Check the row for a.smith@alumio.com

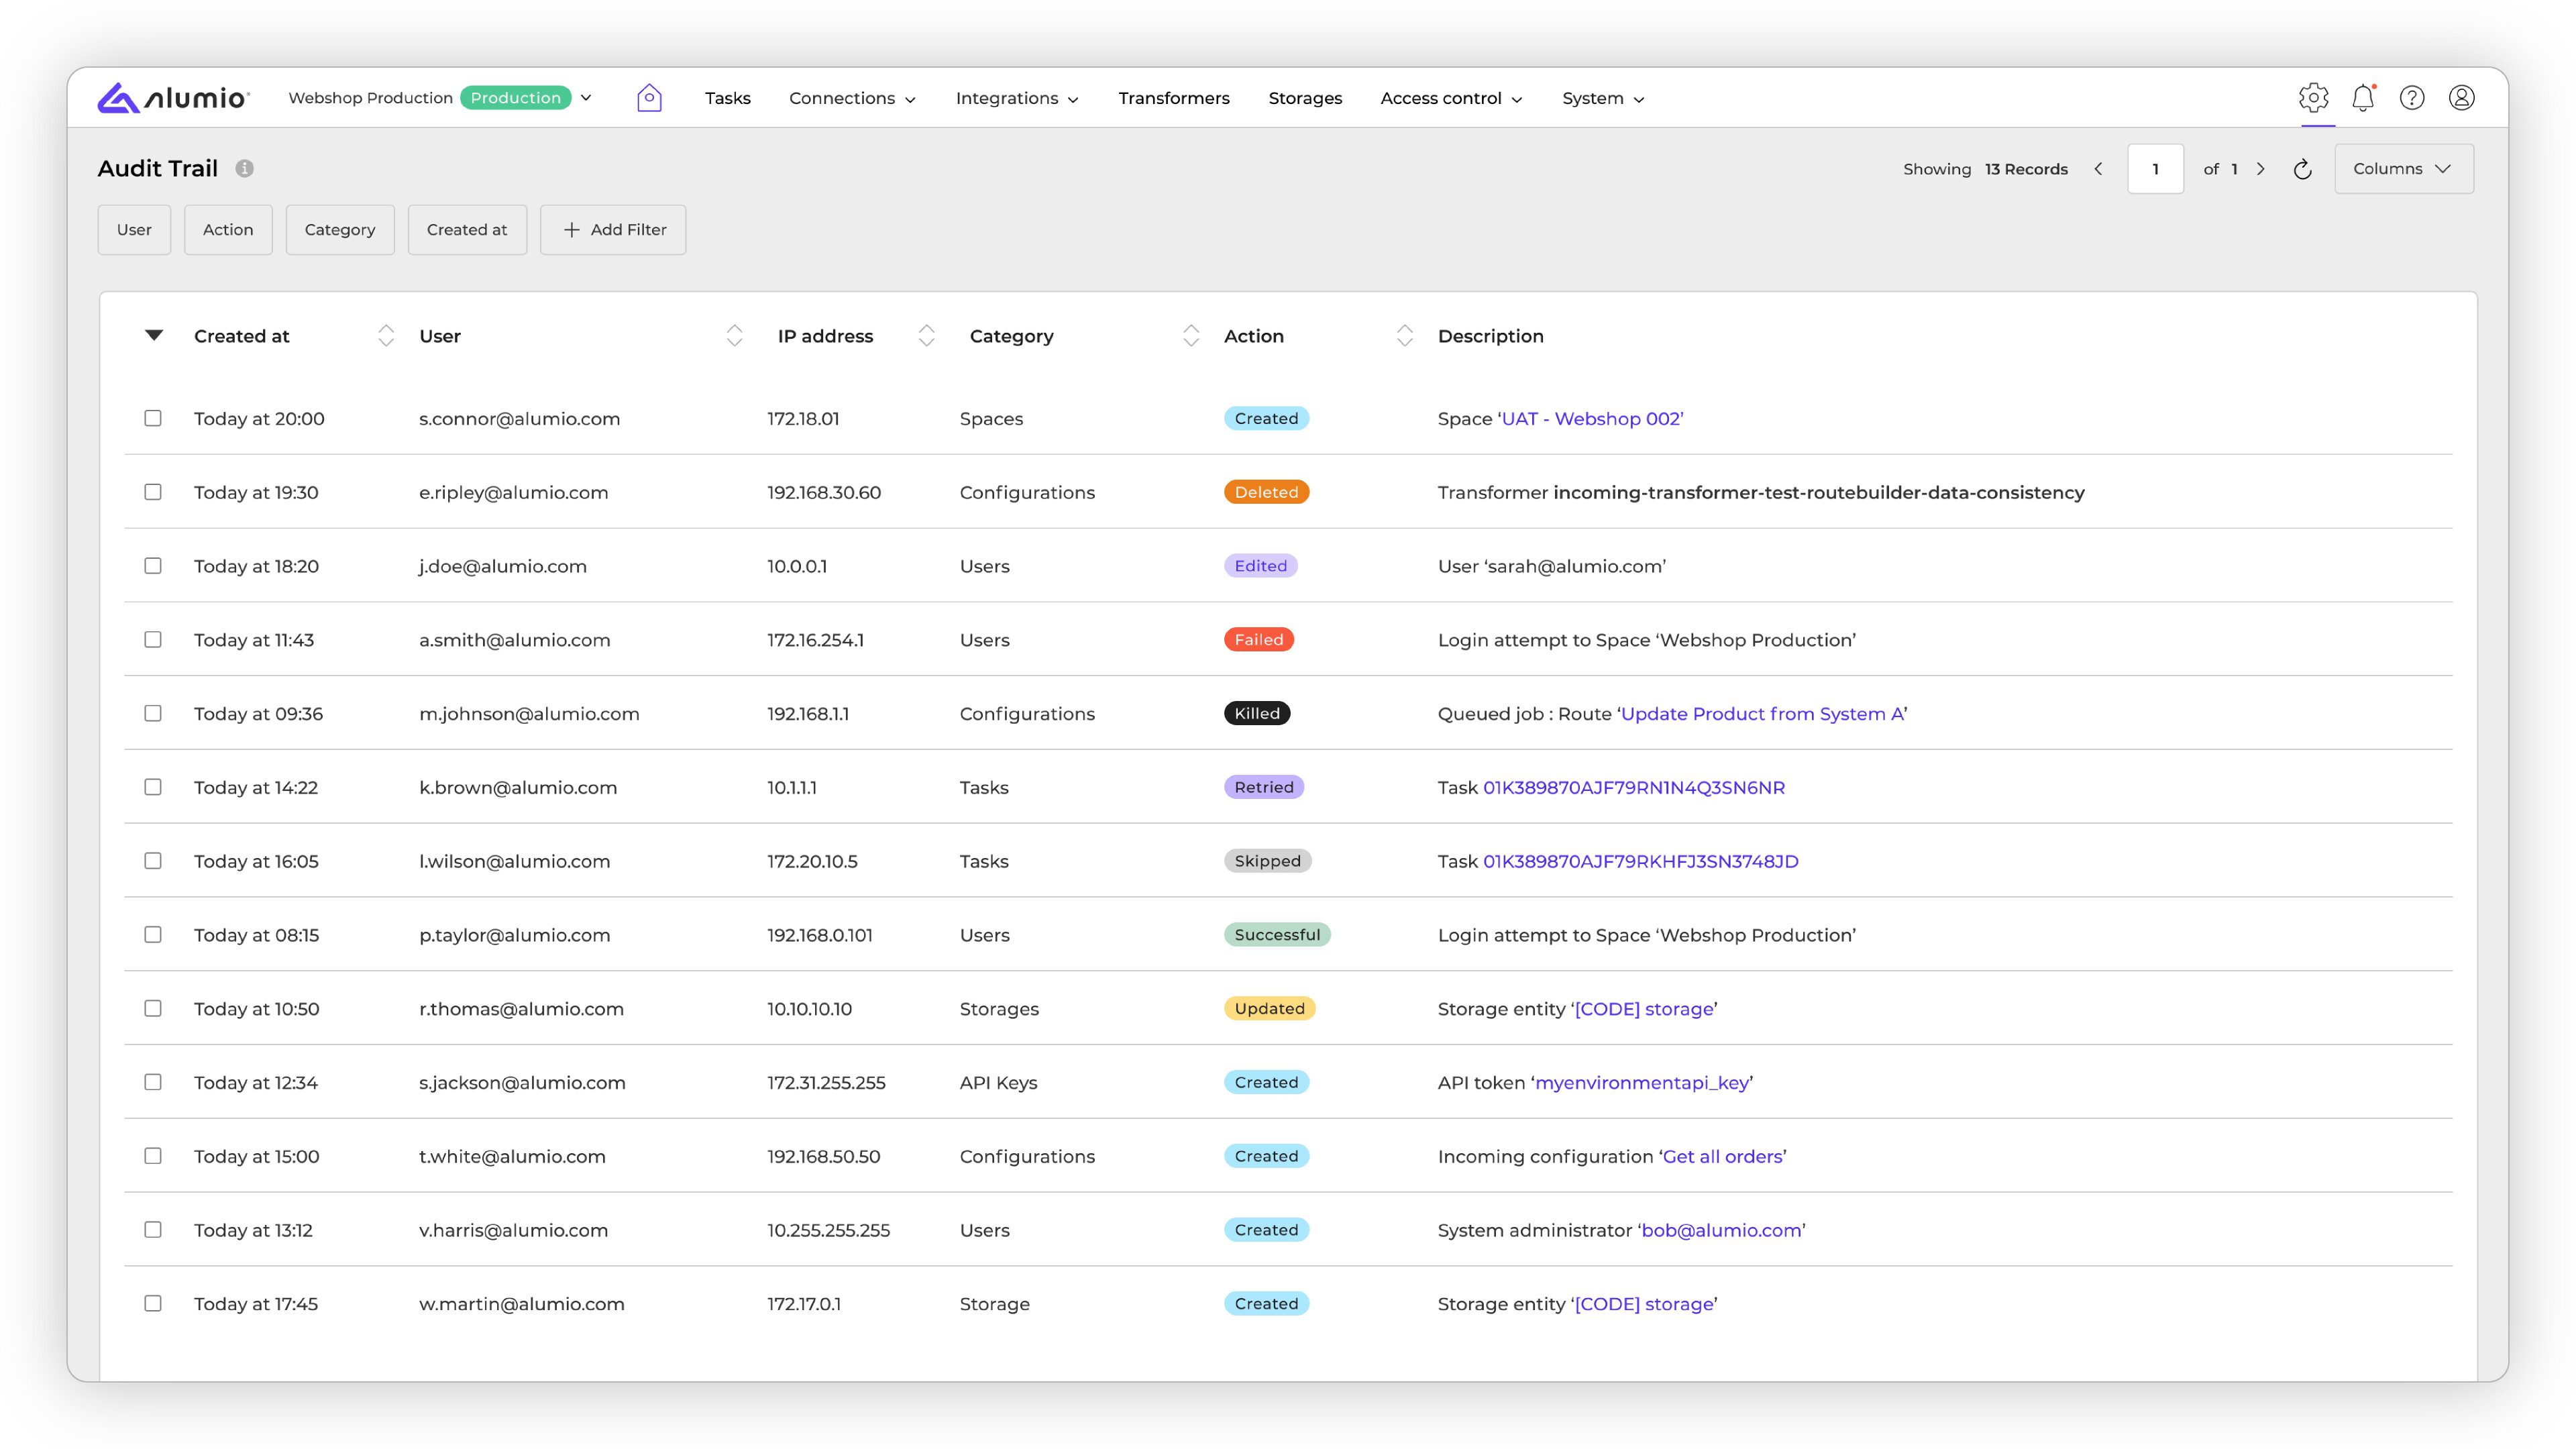pyautogui.click(x=153, y=639)
